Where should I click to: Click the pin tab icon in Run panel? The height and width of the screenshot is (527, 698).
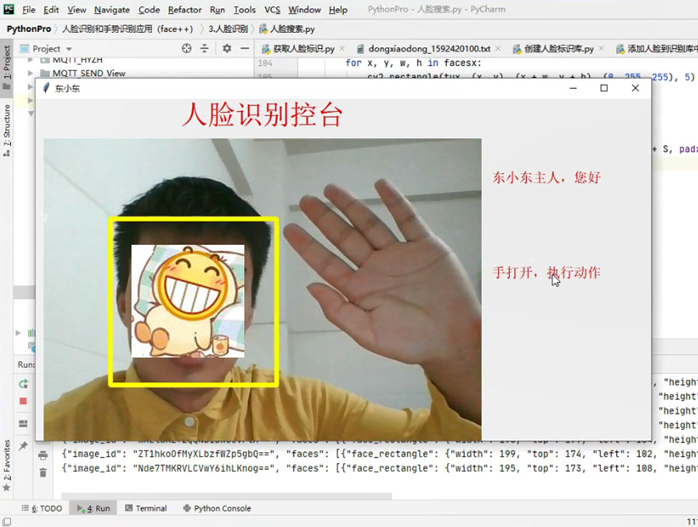tap(23, 446)
